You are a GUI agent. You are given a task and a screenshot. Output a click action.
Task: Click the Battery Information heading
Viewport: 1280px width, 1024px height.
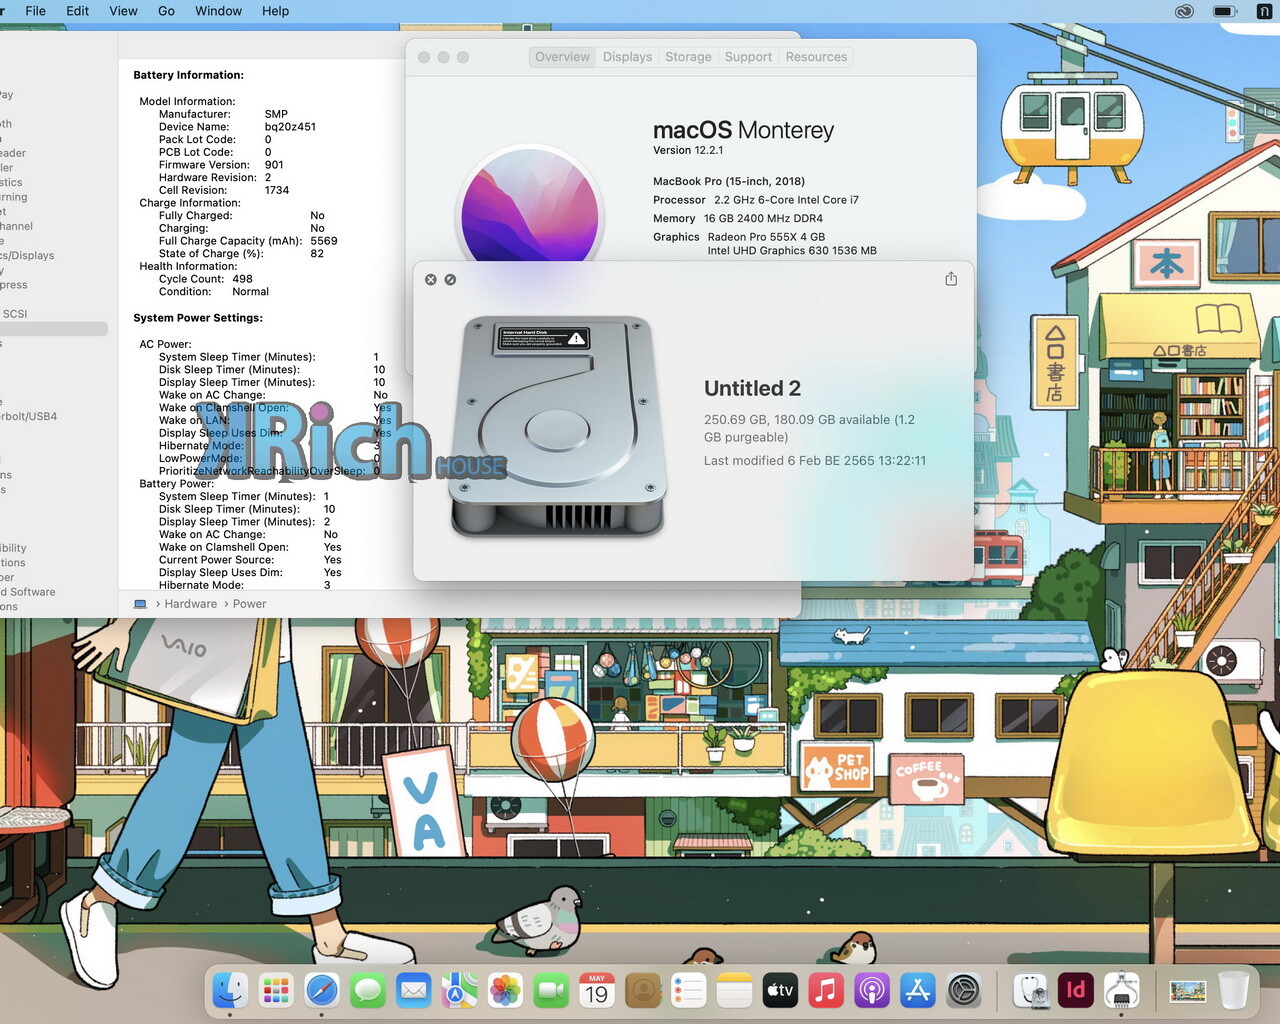pyautogui.click(x=188, y=75)
